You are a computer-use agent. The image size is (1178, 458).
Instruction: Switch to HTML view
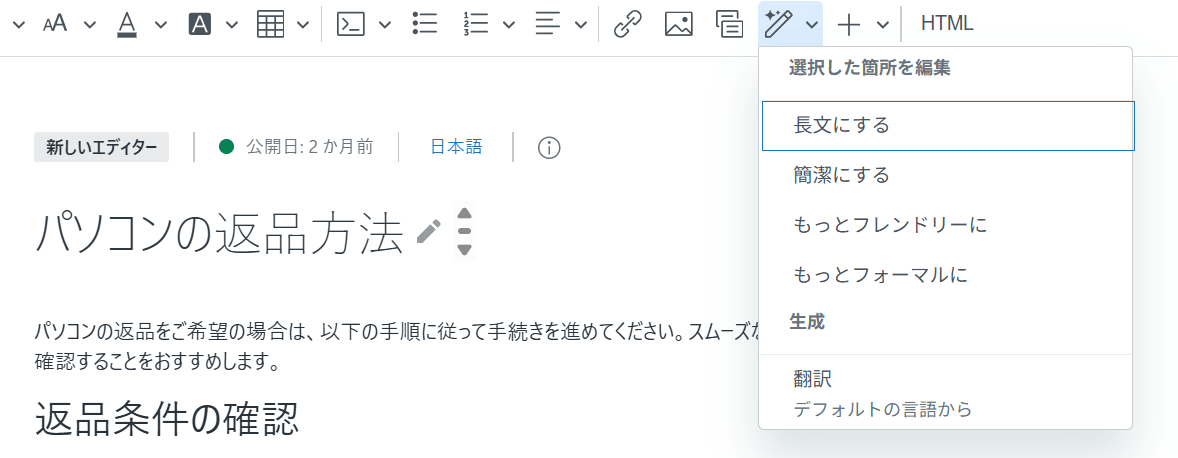[x=947, y=23]
